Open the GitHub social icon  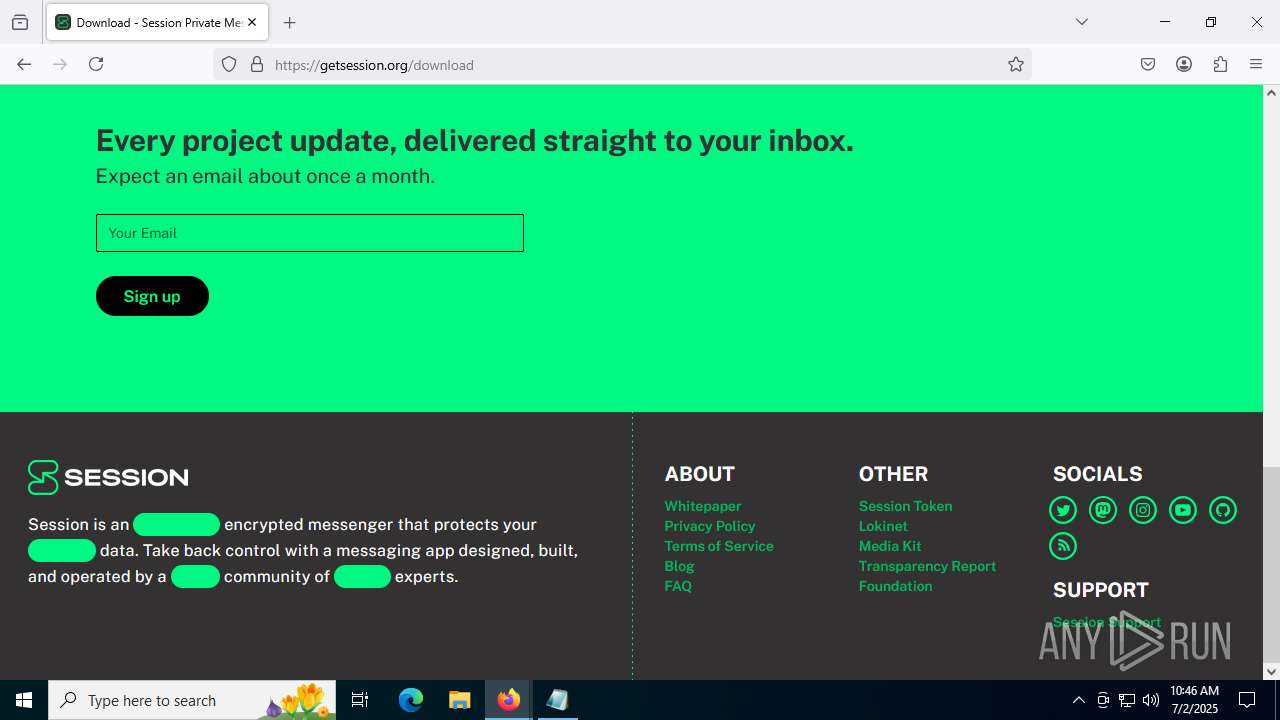pyautogui.click(x=1223, y=510)
